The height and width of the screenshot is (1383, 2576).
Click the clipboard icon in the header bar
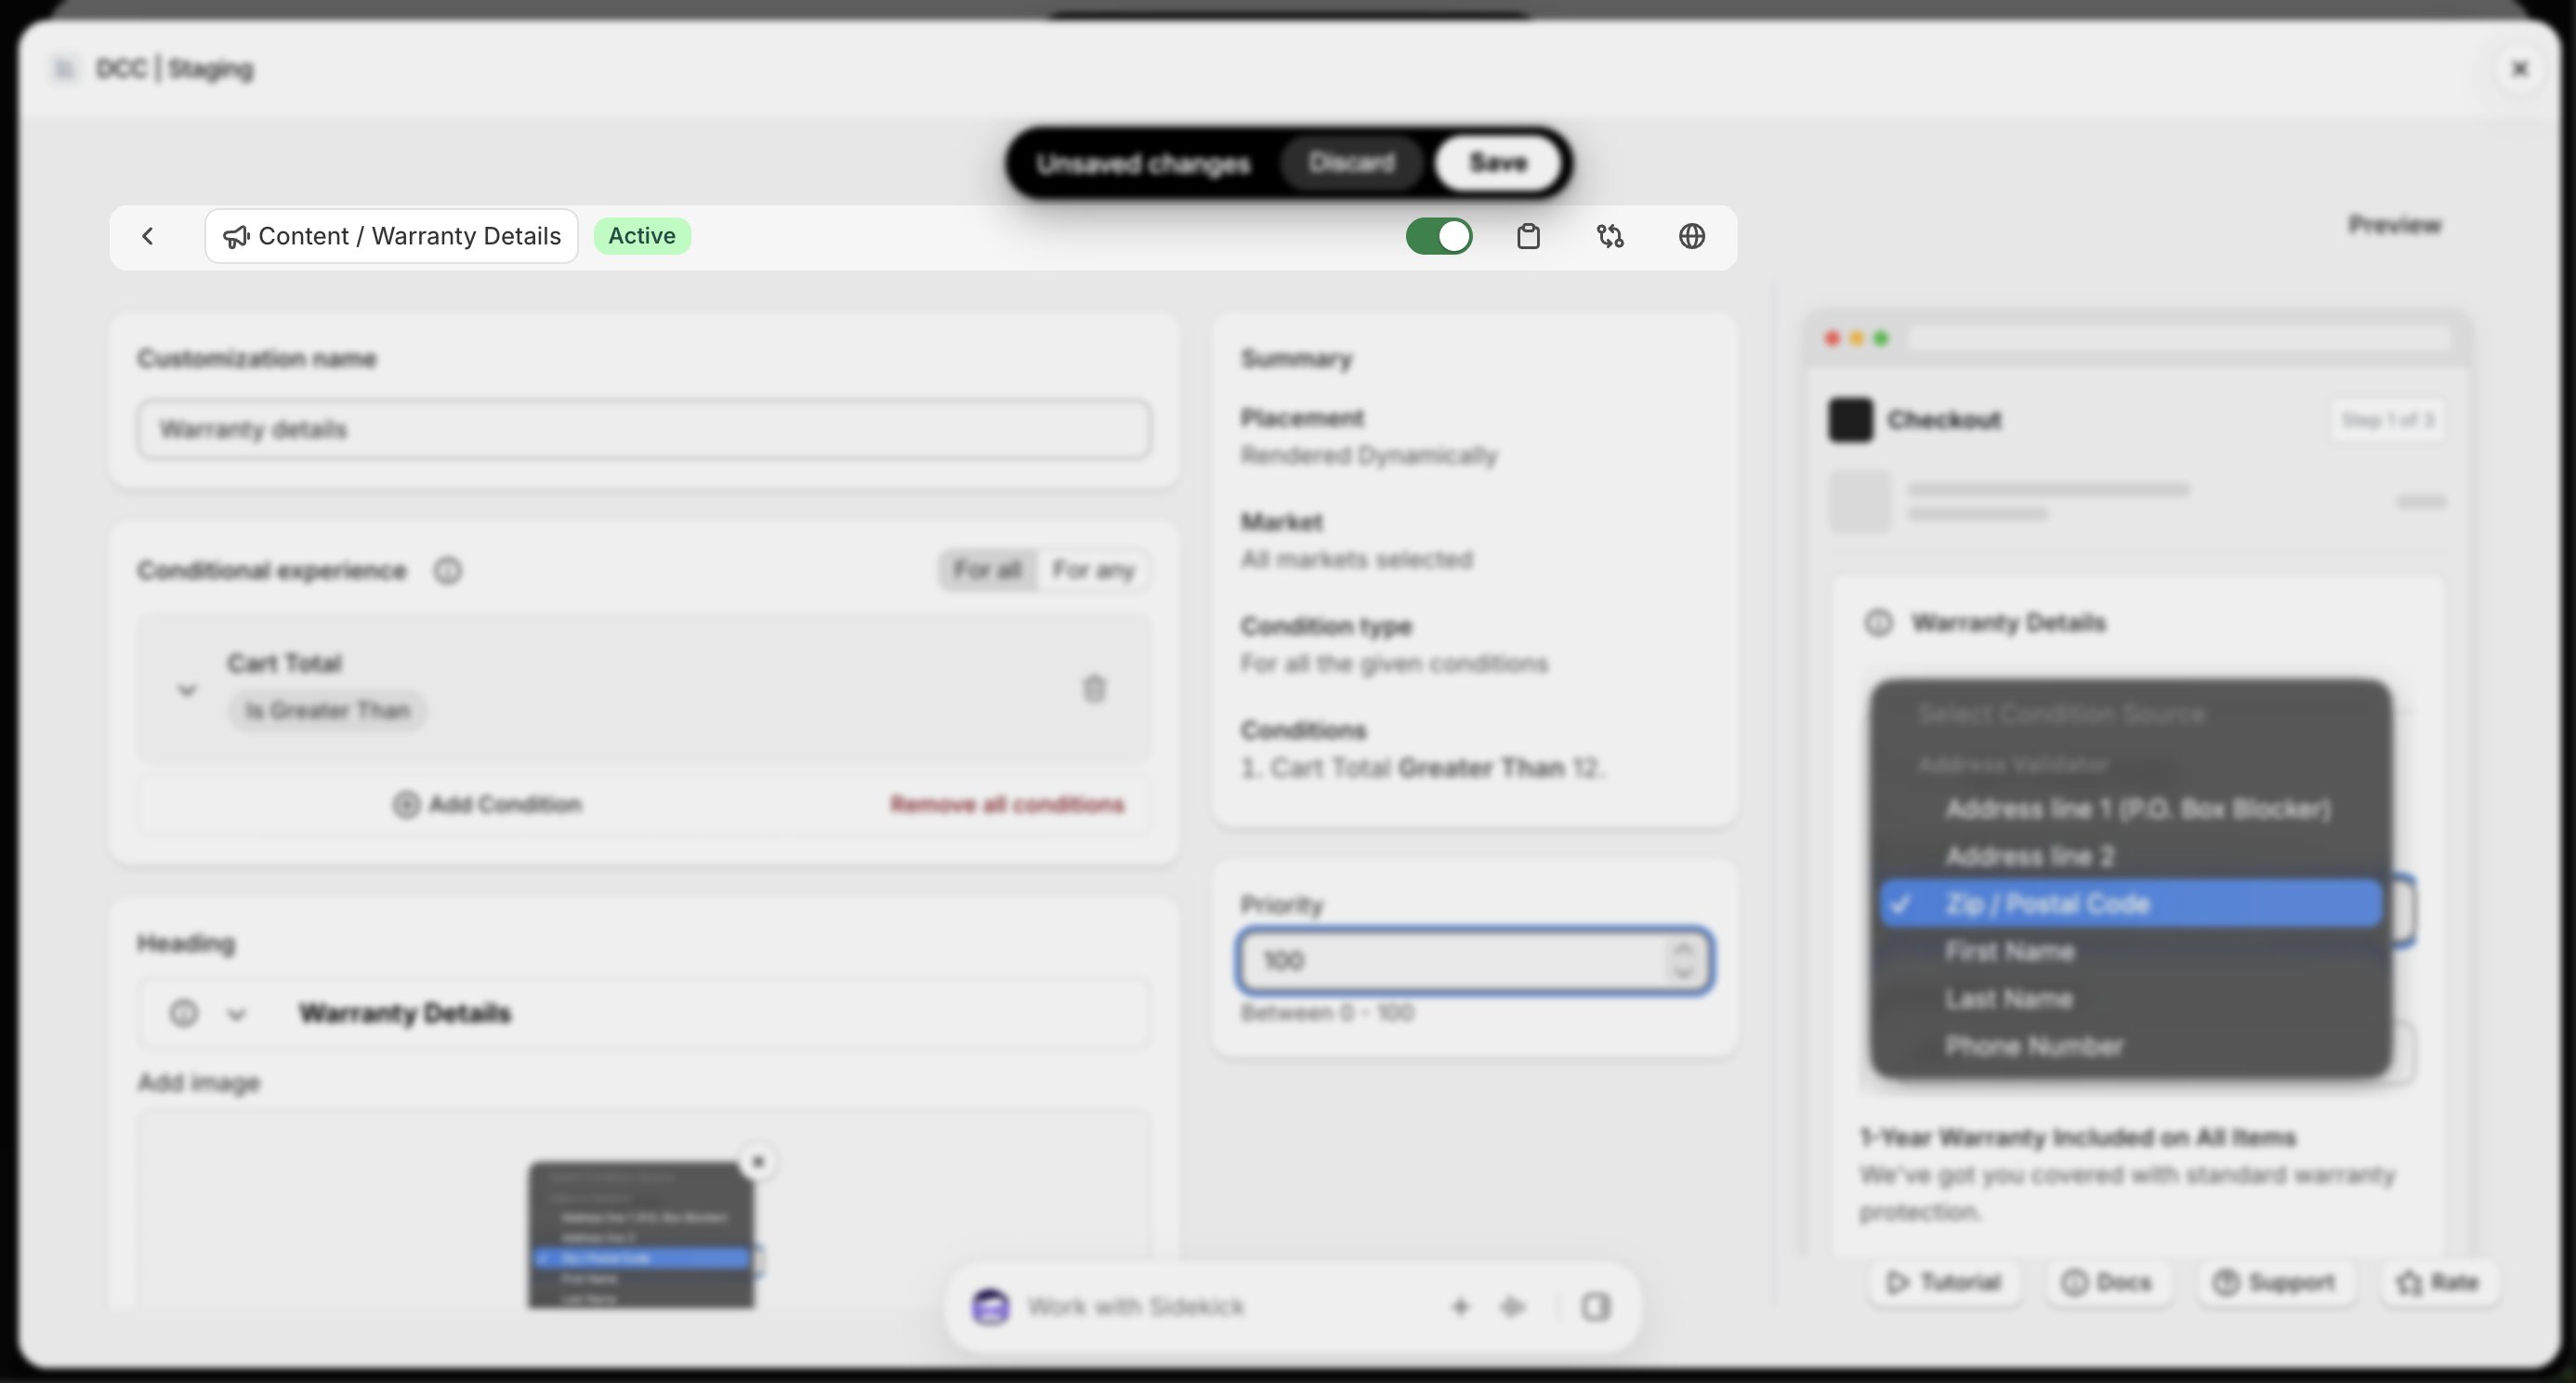(x=1527, y=236)
